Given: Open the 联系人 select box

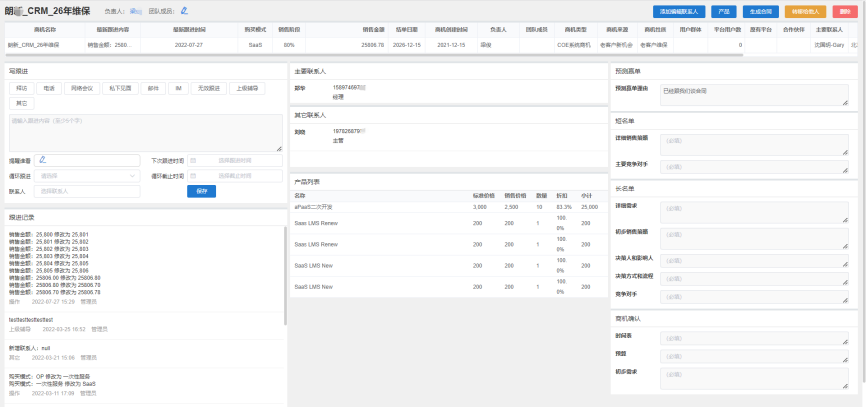Looking at the screenshot, I should 87,191.
